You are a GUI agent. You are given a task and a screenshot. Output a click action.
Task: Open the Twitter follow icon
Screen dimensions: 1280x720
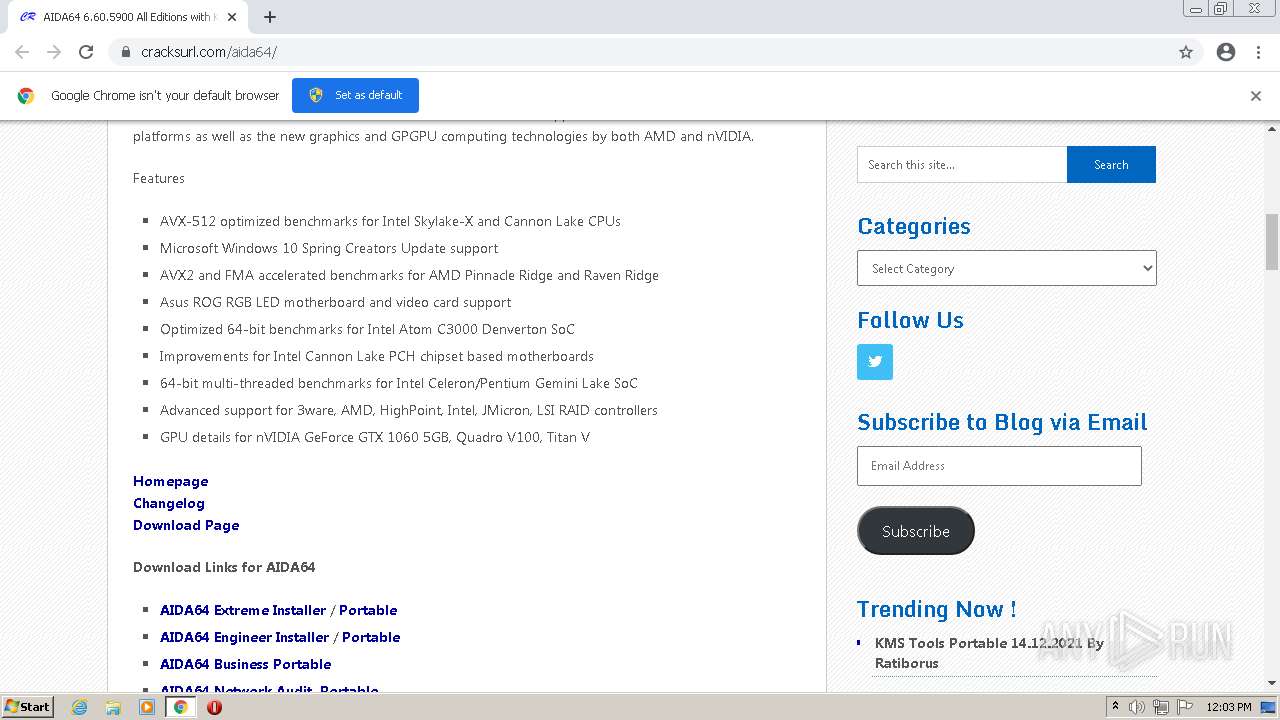pos(875,362)
